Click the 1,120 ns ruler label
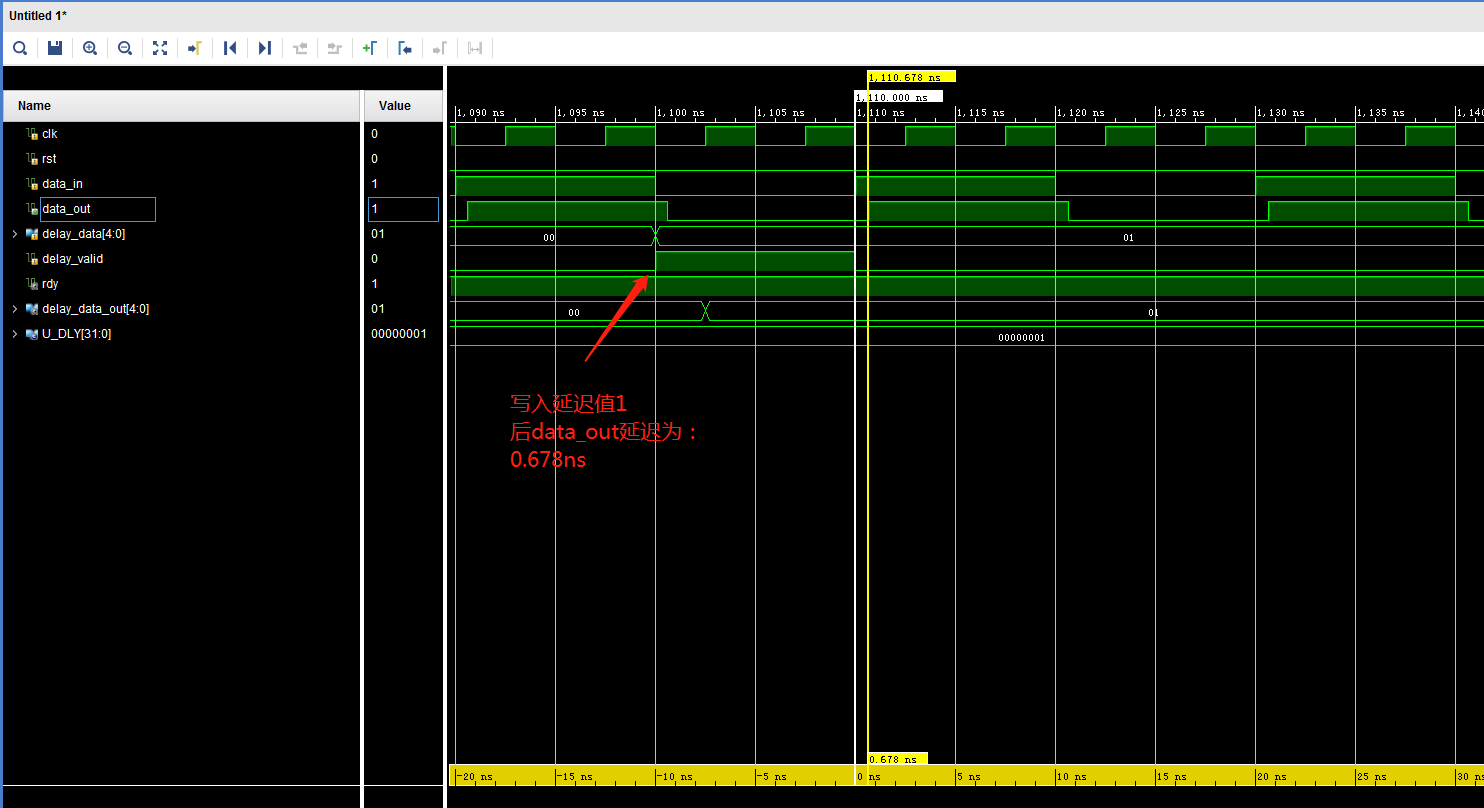This screenshot has height=808, width=1484. pos(1080,113)
